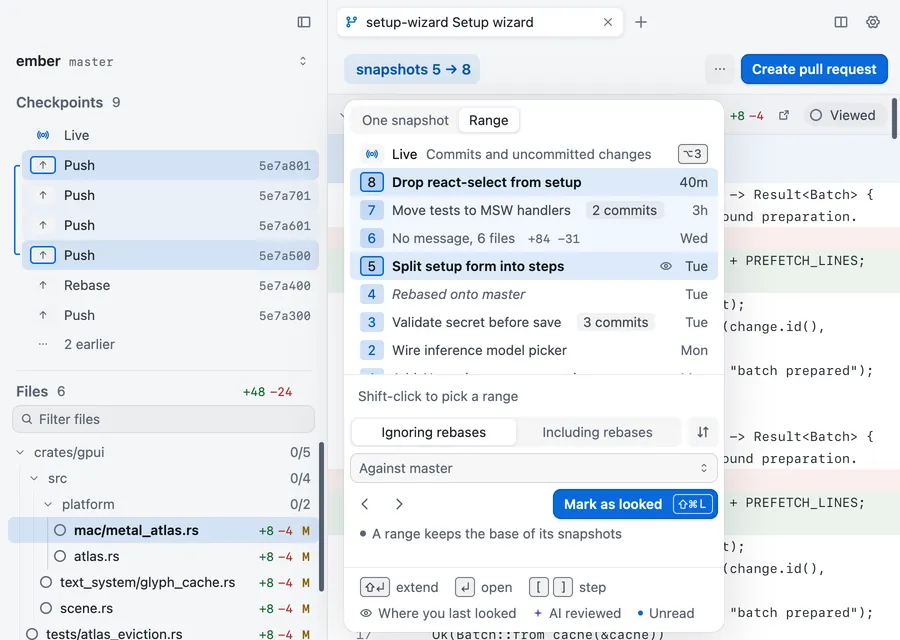Toggle split view layout icon
The height and width of the screenshot is (640, 900).
[840, 22]
